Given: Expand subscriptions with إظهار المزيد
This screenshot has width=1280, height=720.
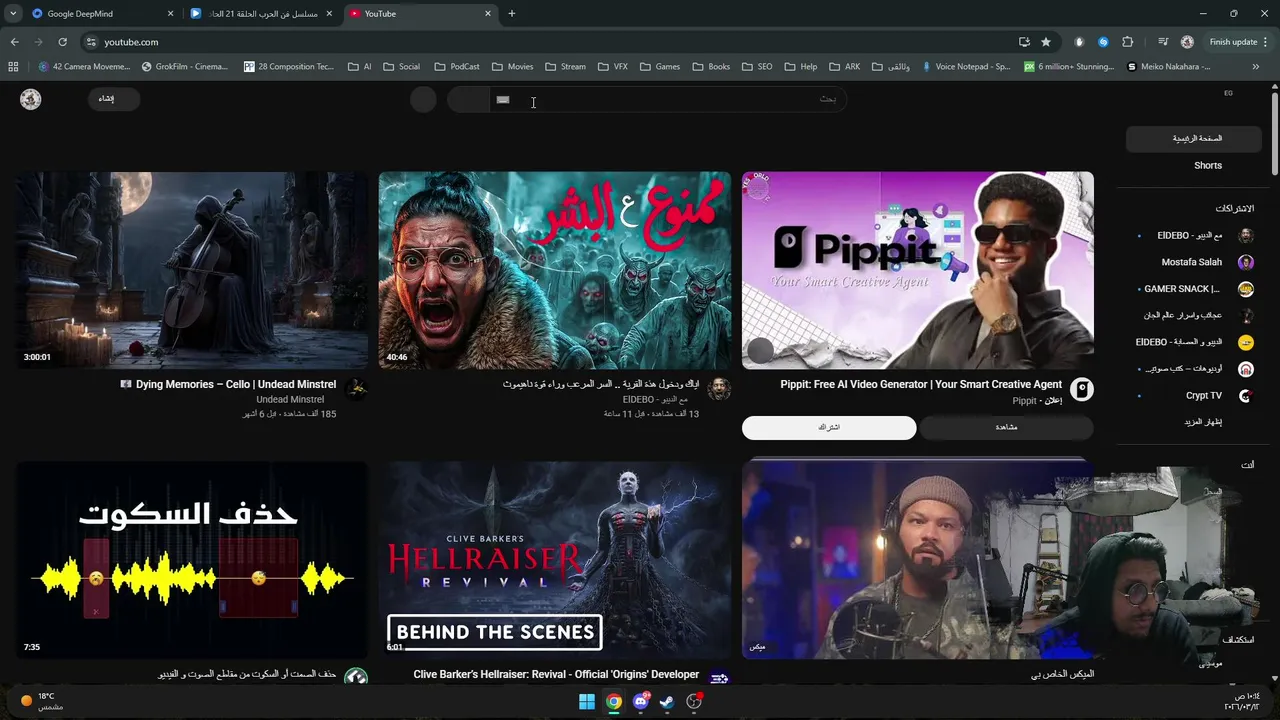Looking at the screenshot, I should click(x=1203, y=422).
